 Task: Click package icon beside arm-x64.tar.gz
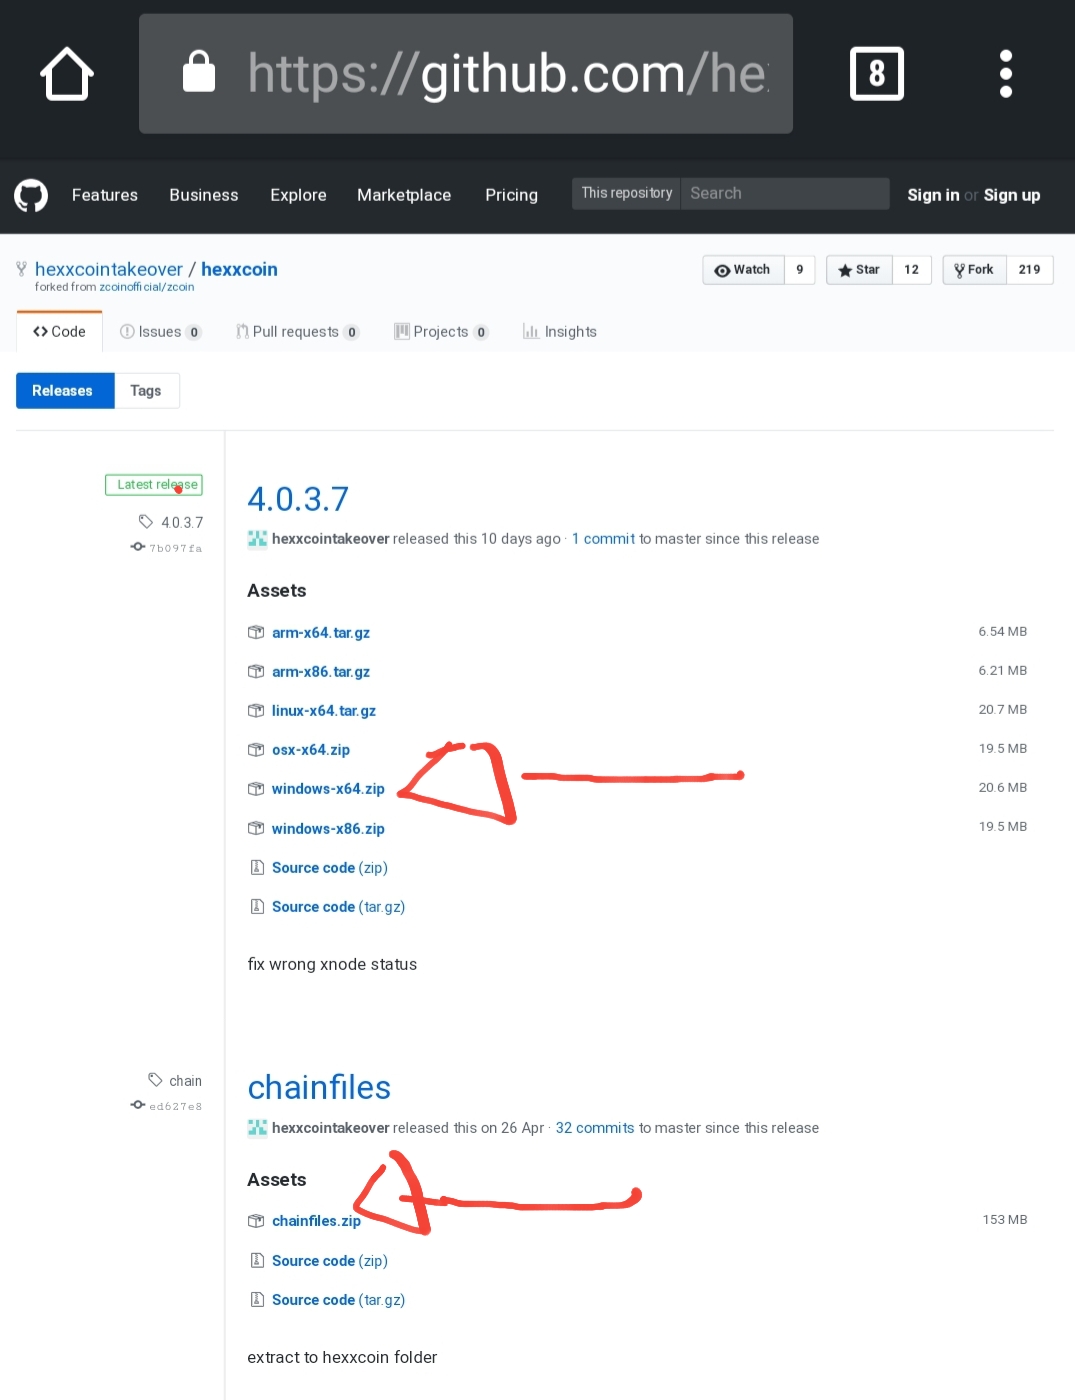click(256, 633)
